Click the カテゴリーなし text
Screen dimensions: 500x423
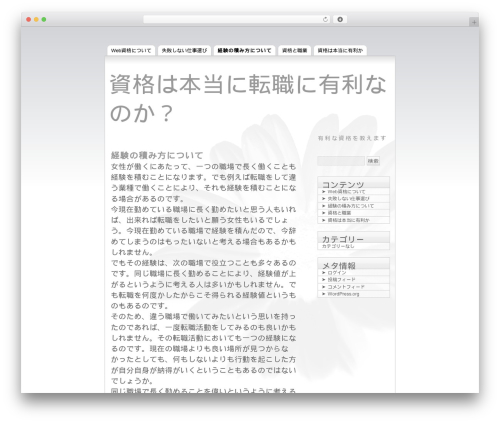tap(338, 246)
